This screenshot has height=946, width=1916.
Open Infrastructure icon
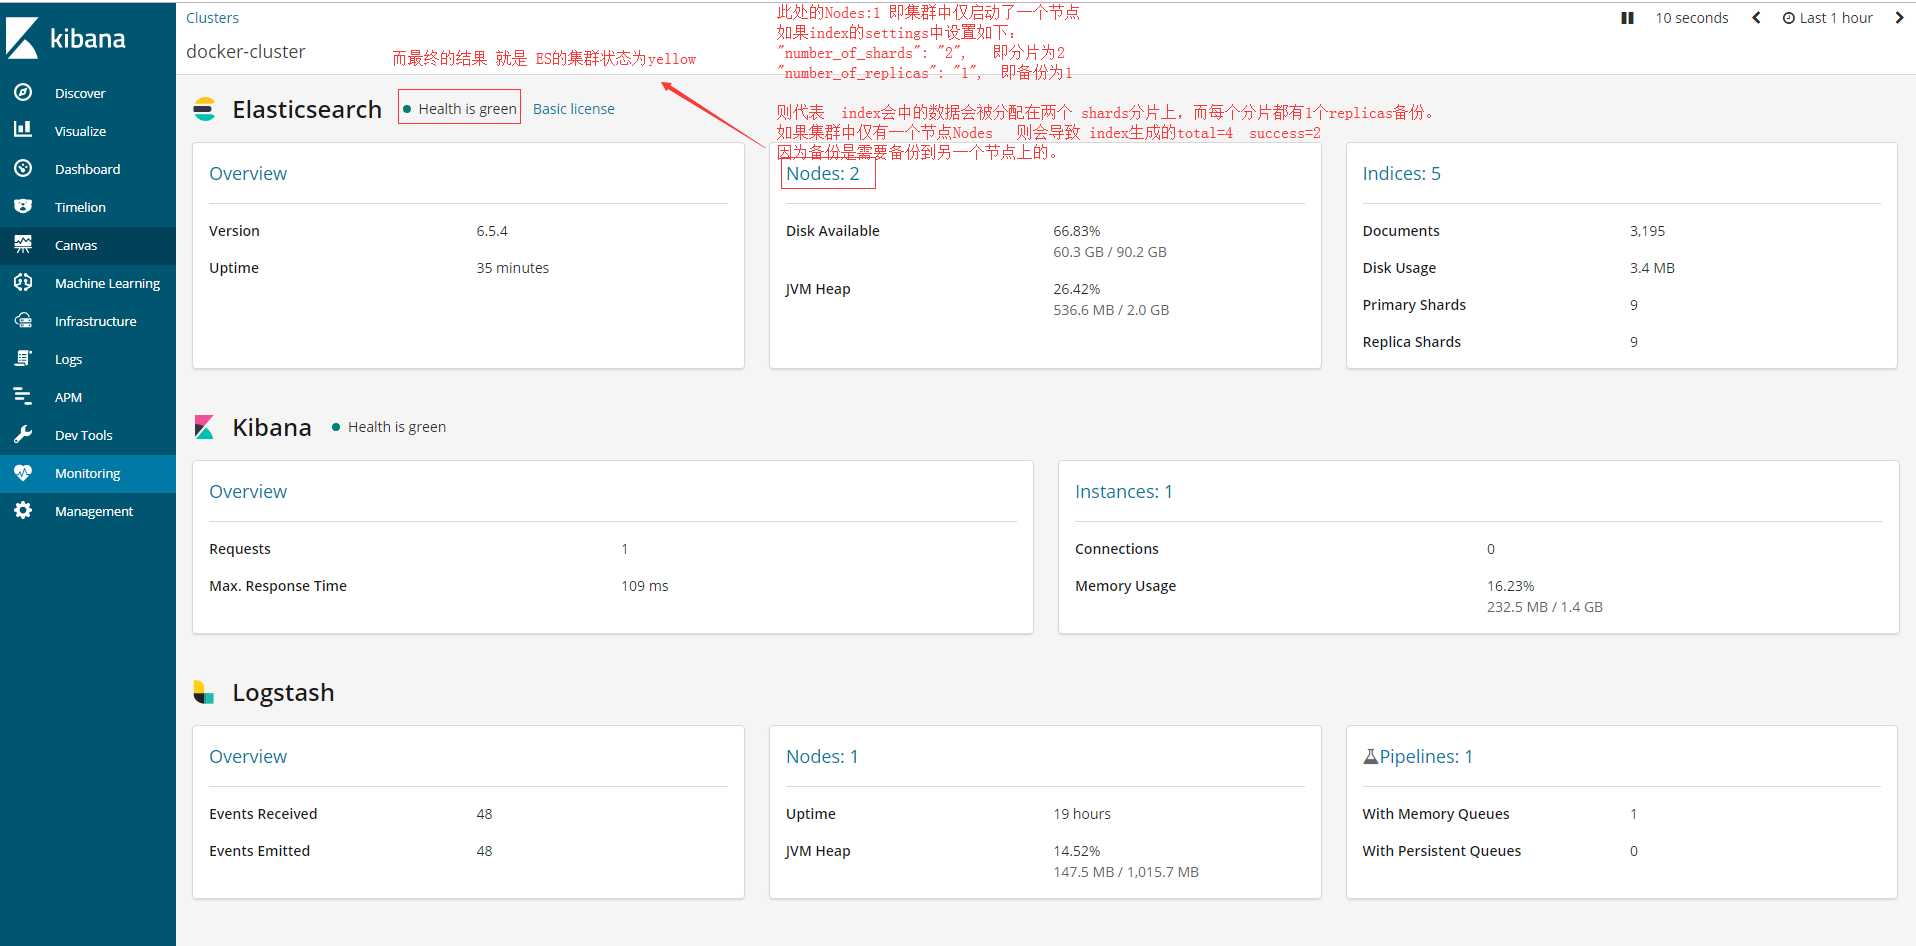tap(23, 320)
